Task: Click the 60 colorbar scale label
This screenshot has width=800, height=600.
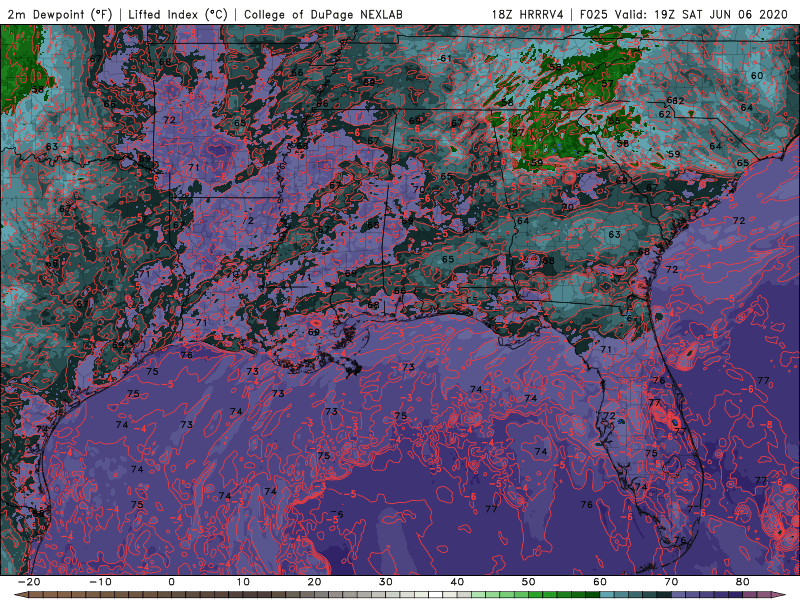Action: [600, 582]
